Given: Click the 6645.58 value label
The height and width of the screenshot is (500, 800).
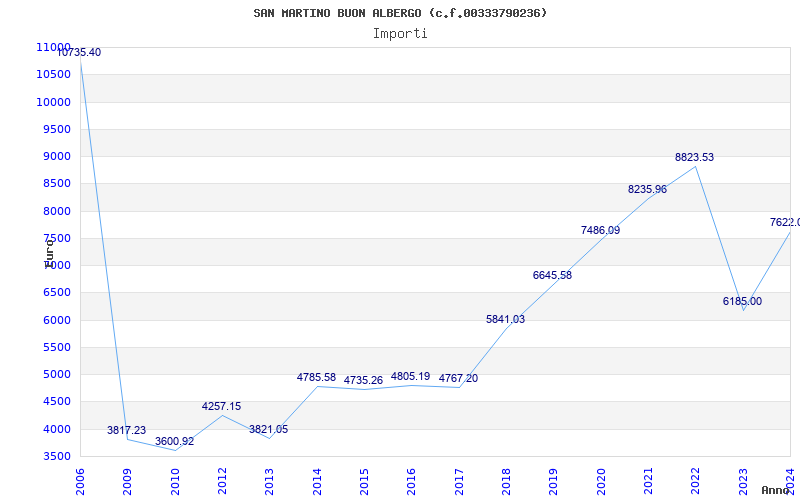Looking at the screenshot, I should pos(552,276).
